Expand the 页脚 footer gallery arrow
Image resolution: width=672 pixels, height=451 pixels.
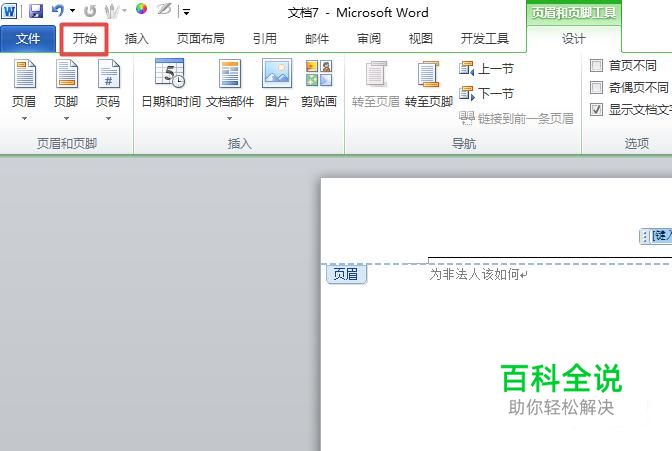pyautogui.click(x=66, y=118)
